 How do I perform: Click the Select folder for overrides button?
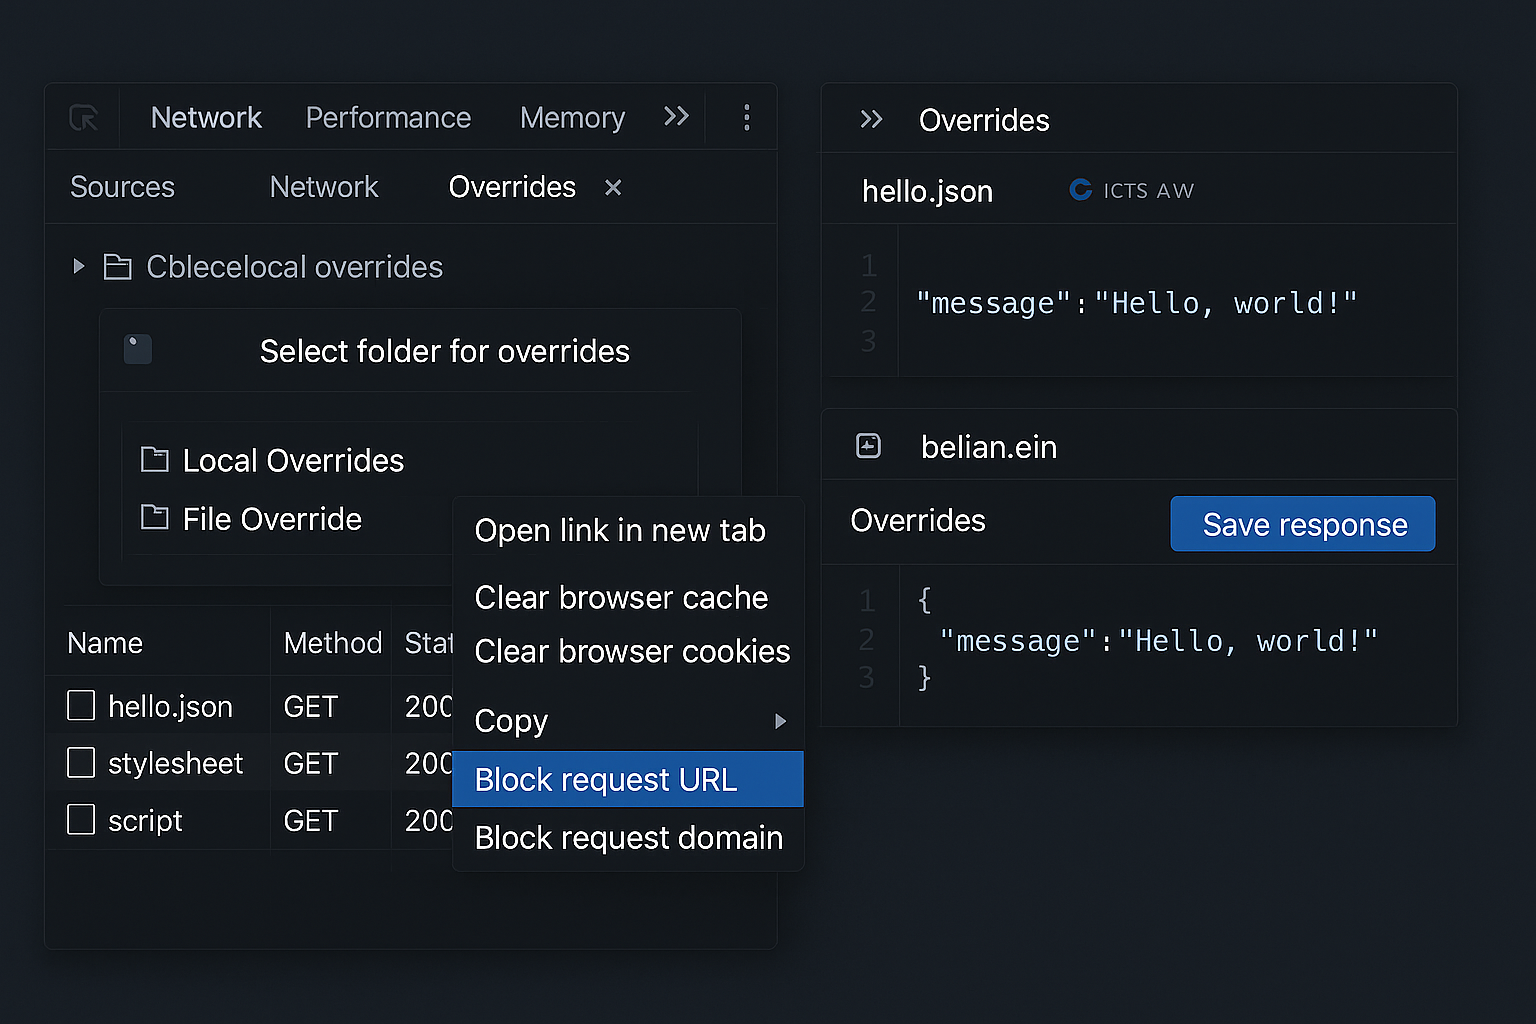[x=444, y=351]
